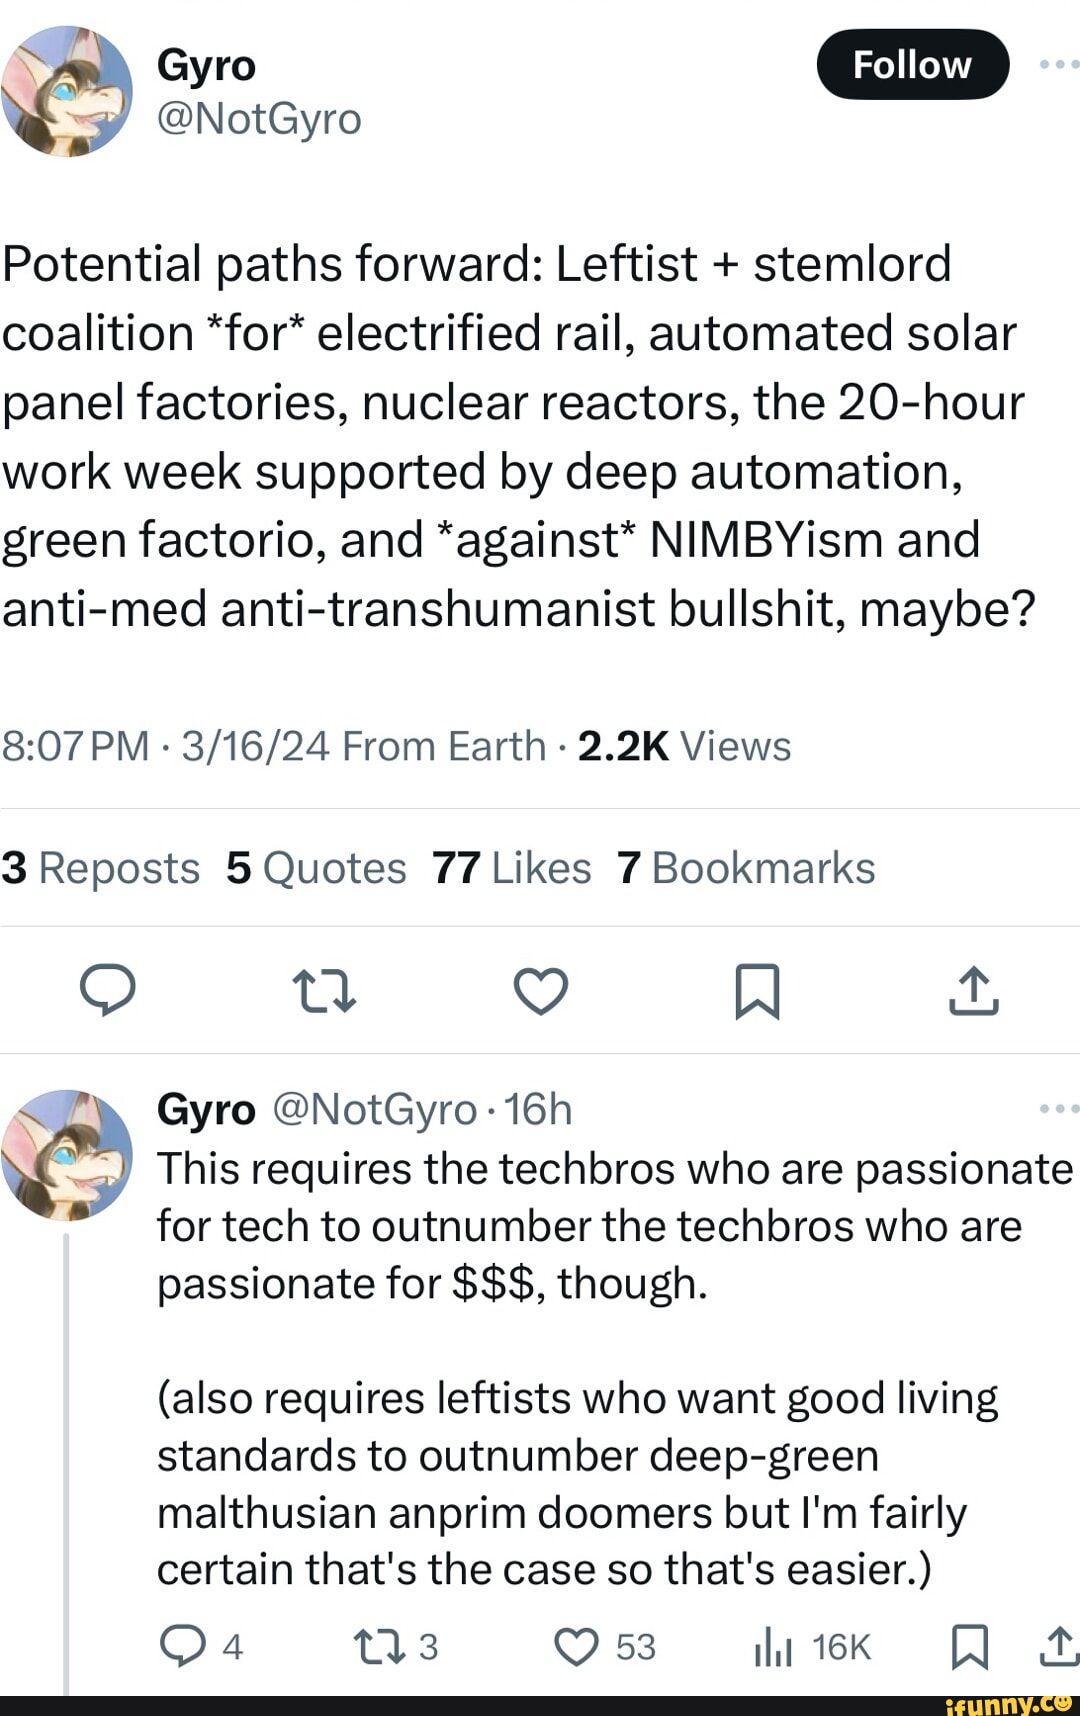The image size is (1080, 1716).
Task: Open Gyro's profile picture at top
Action: pyautogui.click(x=66, y=91)
